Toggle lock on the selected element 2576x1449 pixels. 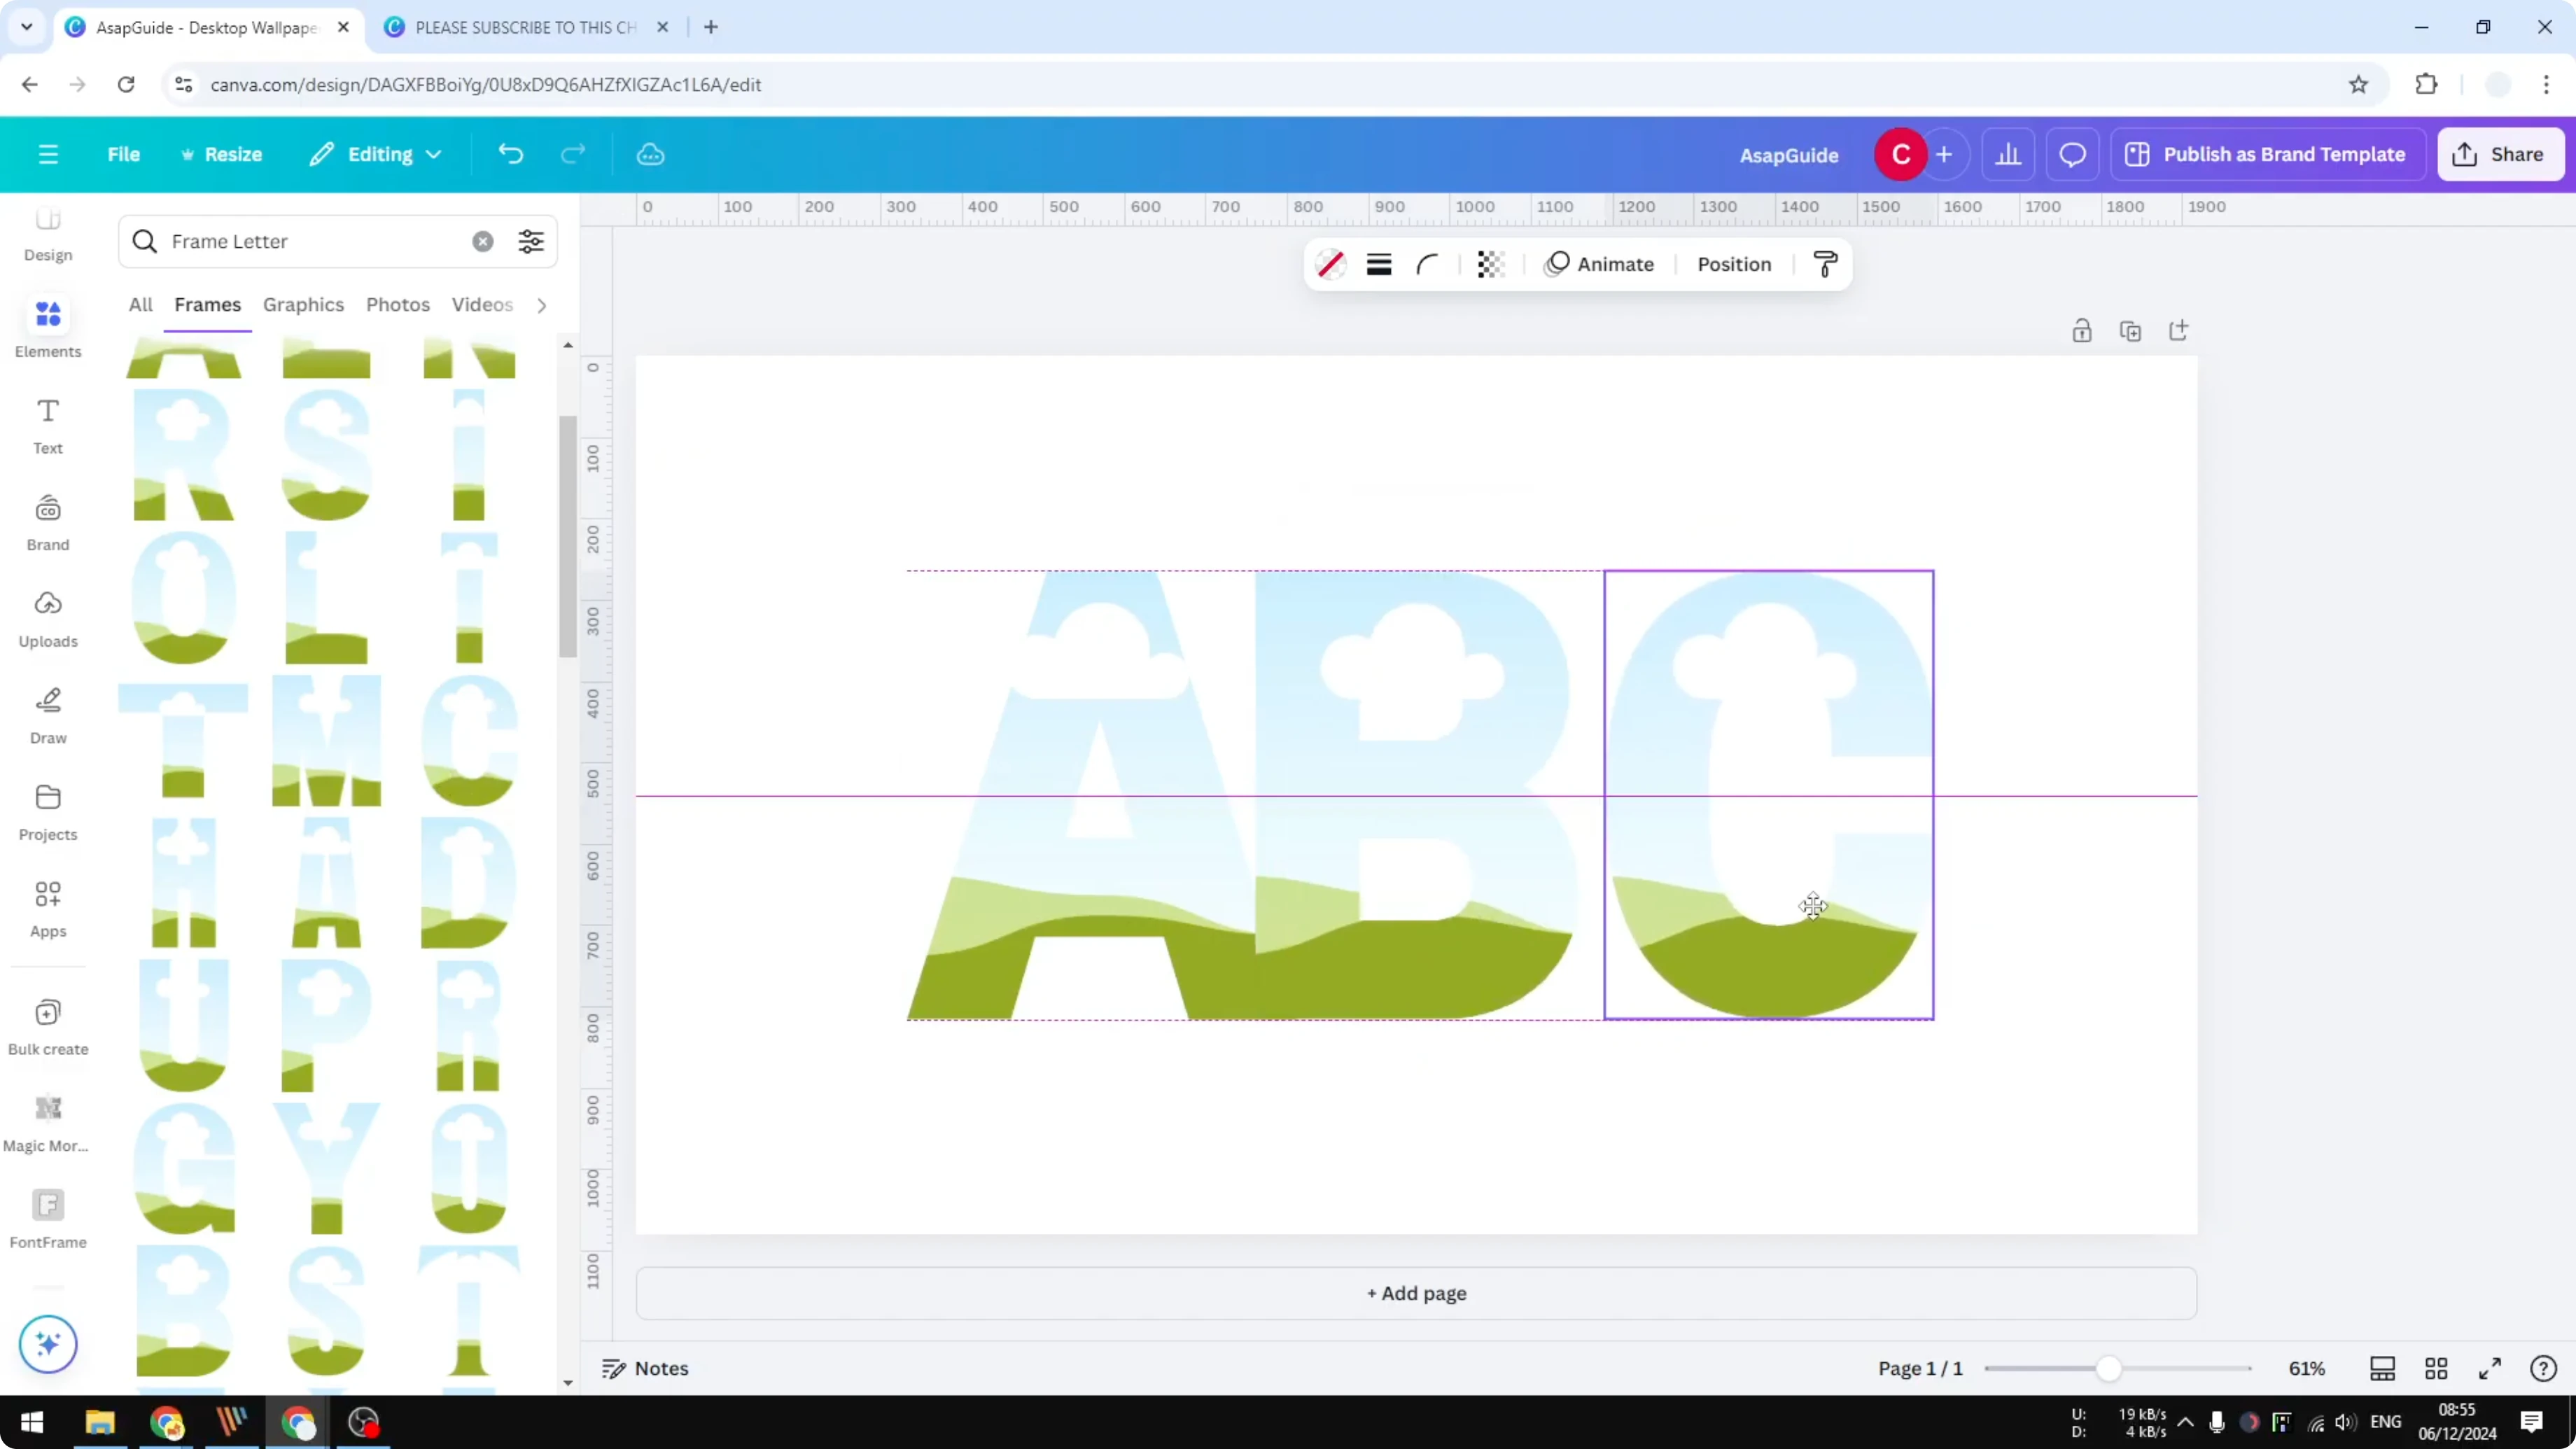point(2082,330)
